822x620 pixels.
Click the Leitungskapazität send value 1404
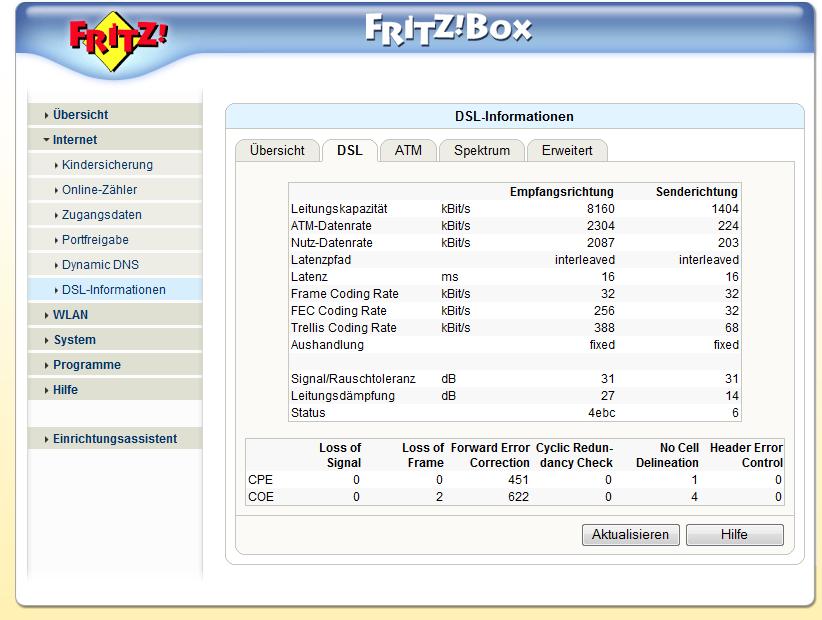[725, 209]
